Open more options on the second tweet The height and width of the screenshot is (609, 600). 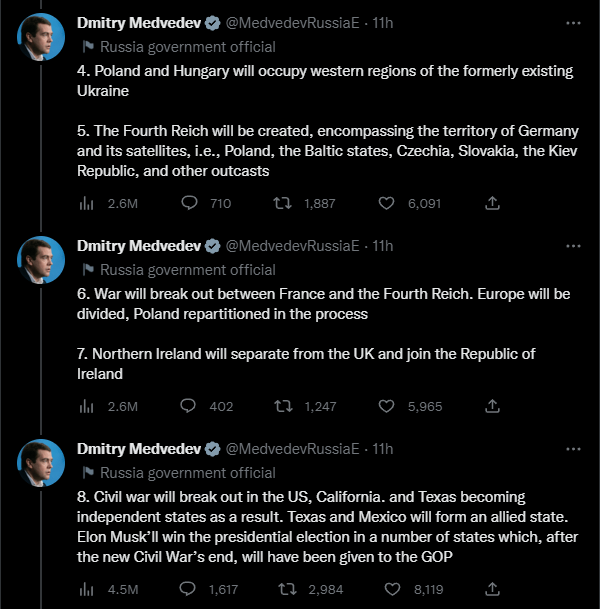572,246
